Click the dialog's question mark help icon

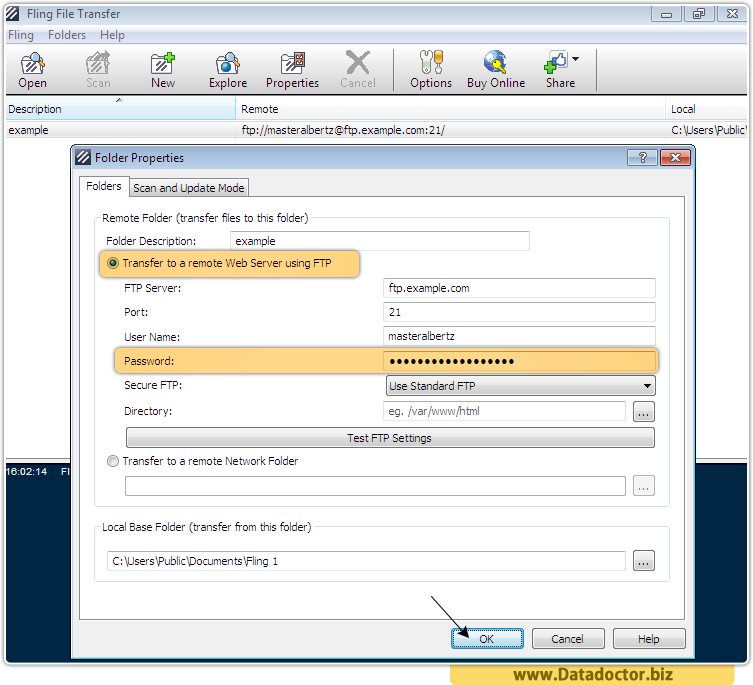642,158
